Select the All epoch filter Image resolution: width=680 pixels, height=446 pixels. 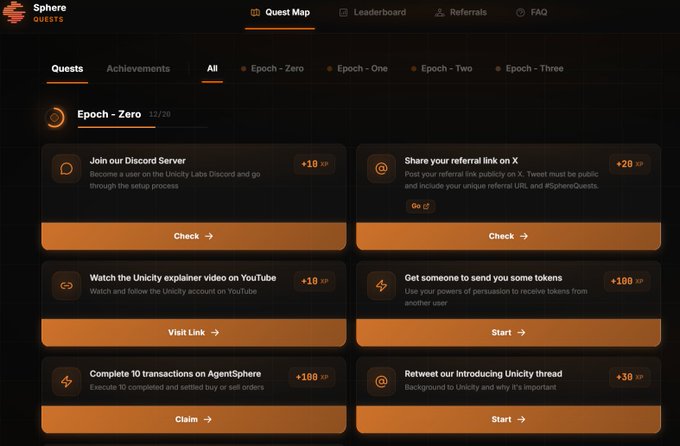tap(212, 69)
